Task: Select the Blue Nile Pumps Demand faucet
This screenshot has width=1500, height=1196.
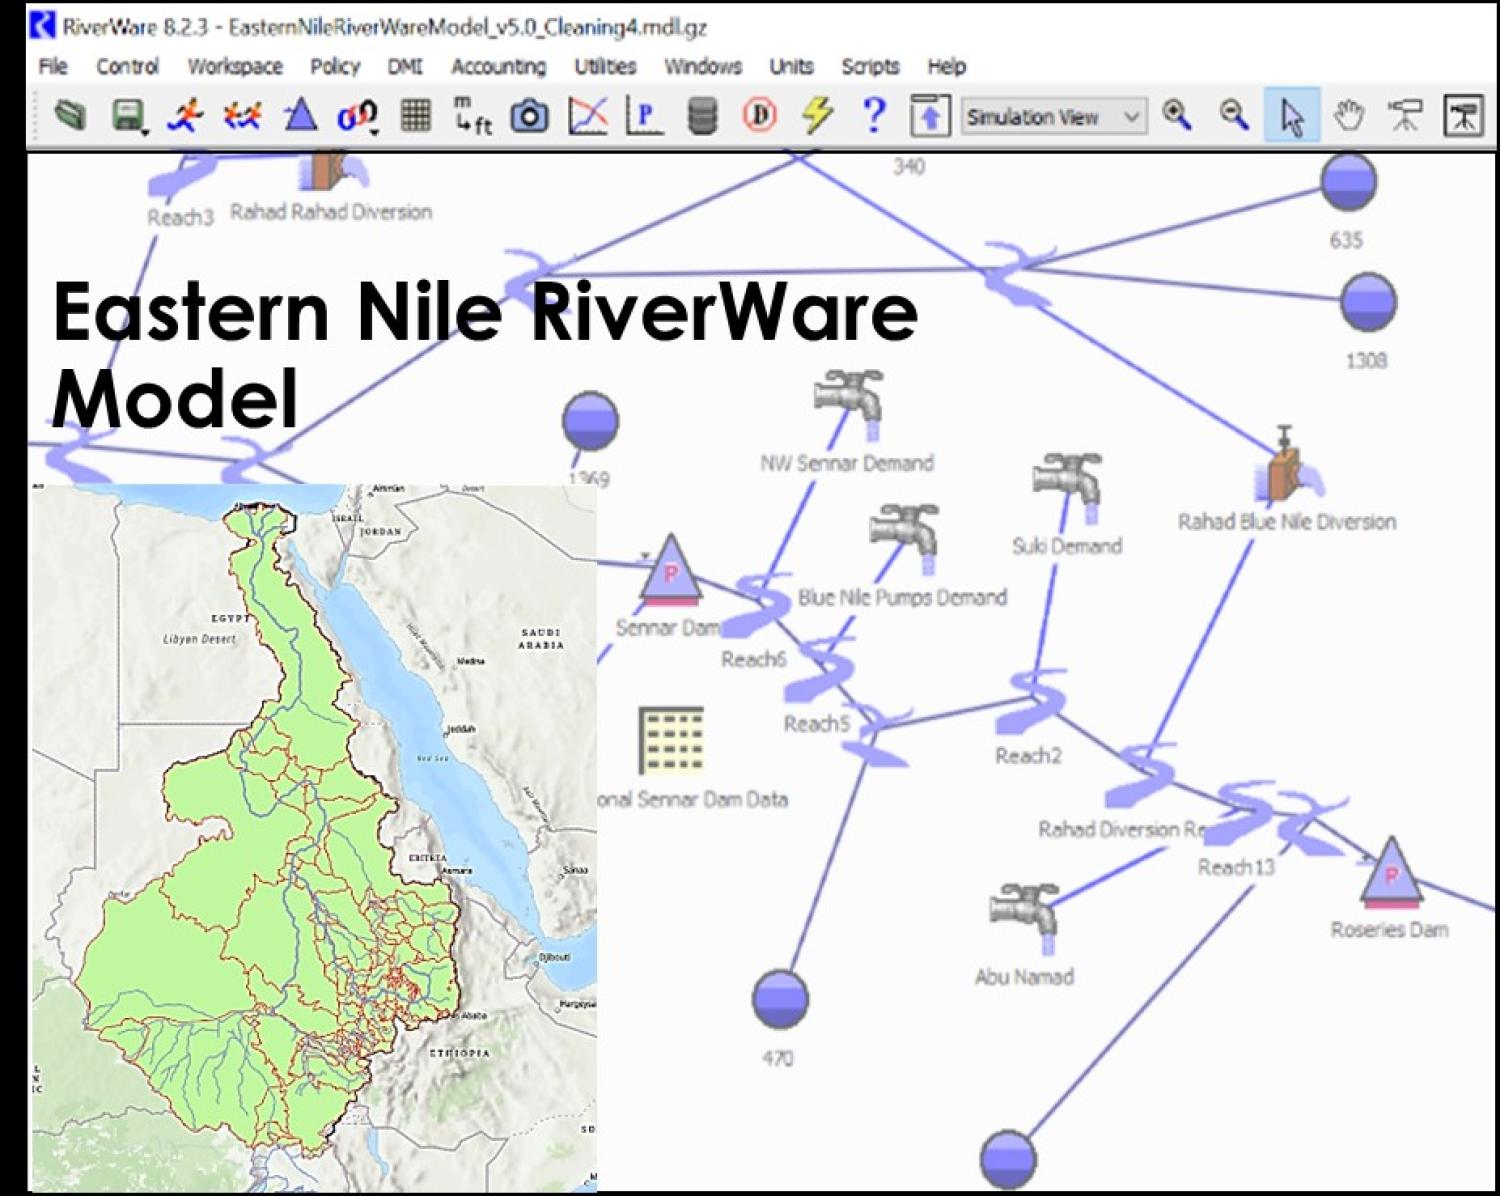Action: click(905, 538)
